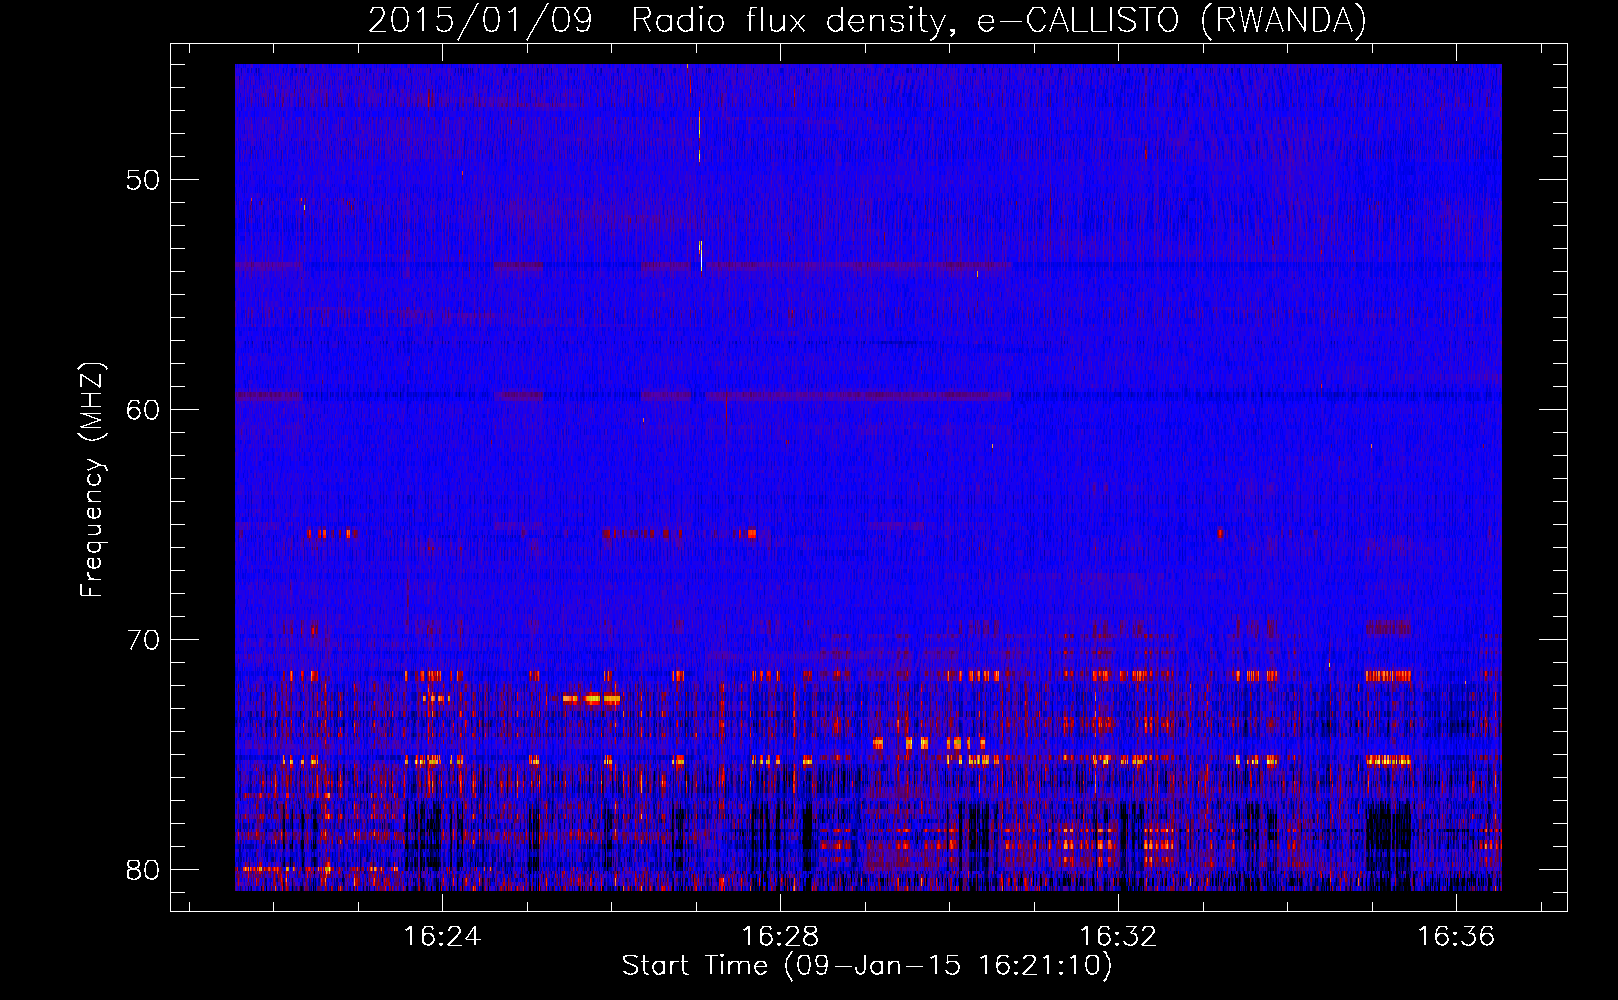1618x1000 pixels.
Task: Select the 80 frequency tick label
Action: click(143, 870)
